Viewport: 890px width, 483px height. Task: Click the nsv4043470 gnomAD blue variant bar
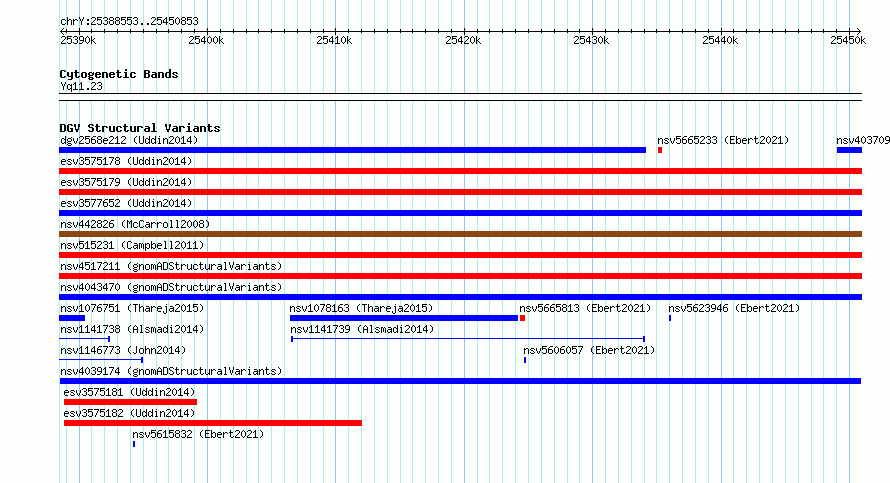(460, 297)
